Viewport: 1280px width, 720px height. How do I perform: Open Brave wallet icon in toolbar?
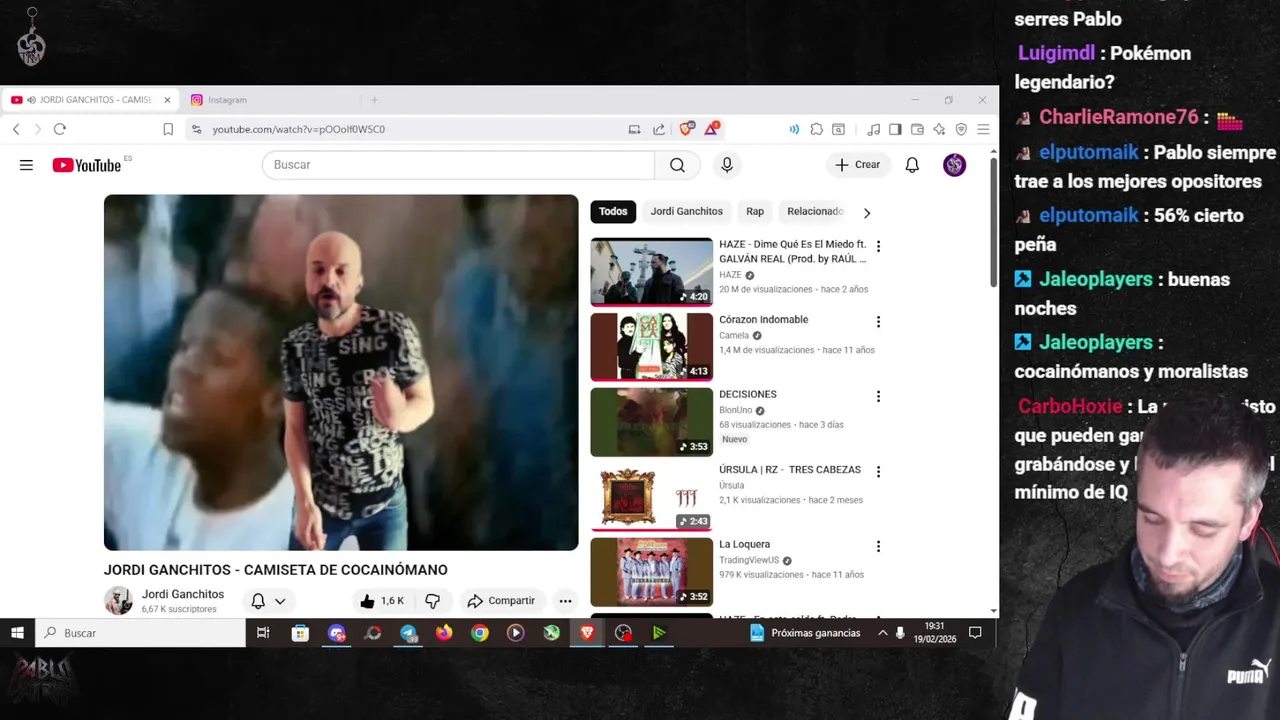pos(917,129)
